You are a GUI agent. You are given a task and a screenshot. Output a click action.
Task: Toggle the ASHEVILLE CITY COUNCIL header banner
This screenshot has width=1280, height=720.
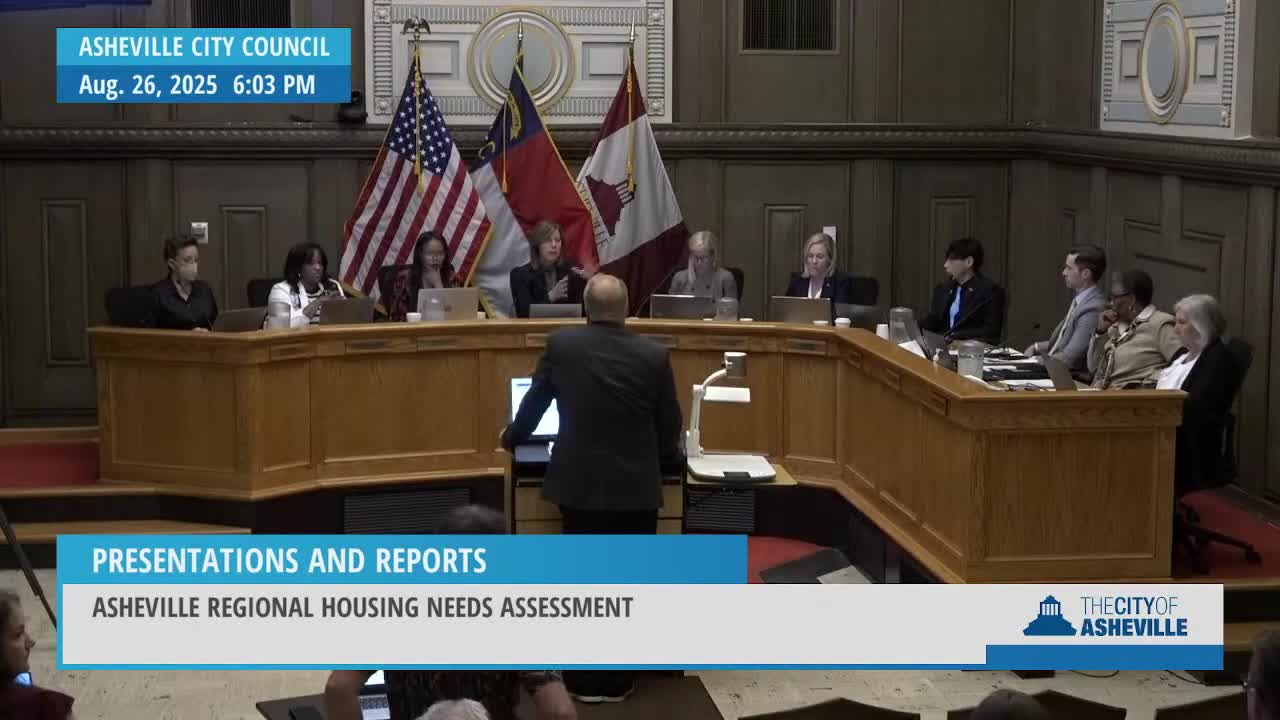(203, 47)
